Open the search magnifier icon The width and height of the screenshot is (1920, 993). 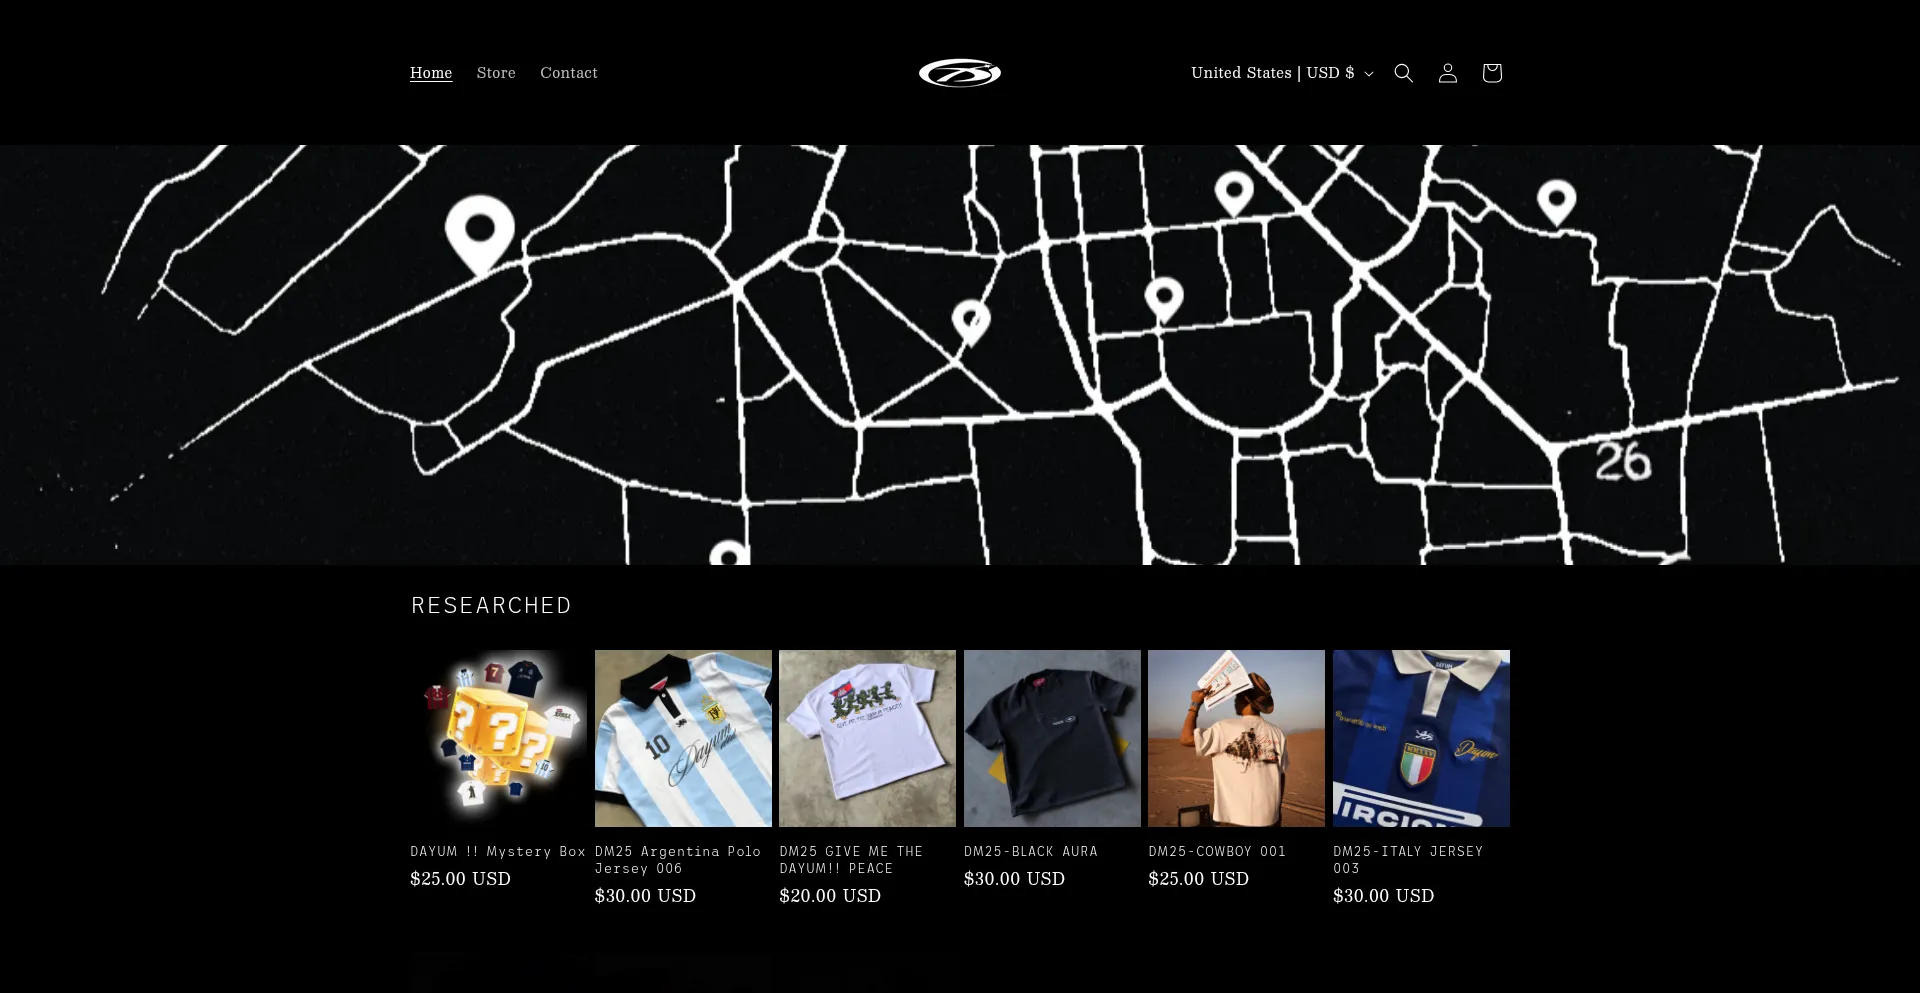tap(1403, 73)
